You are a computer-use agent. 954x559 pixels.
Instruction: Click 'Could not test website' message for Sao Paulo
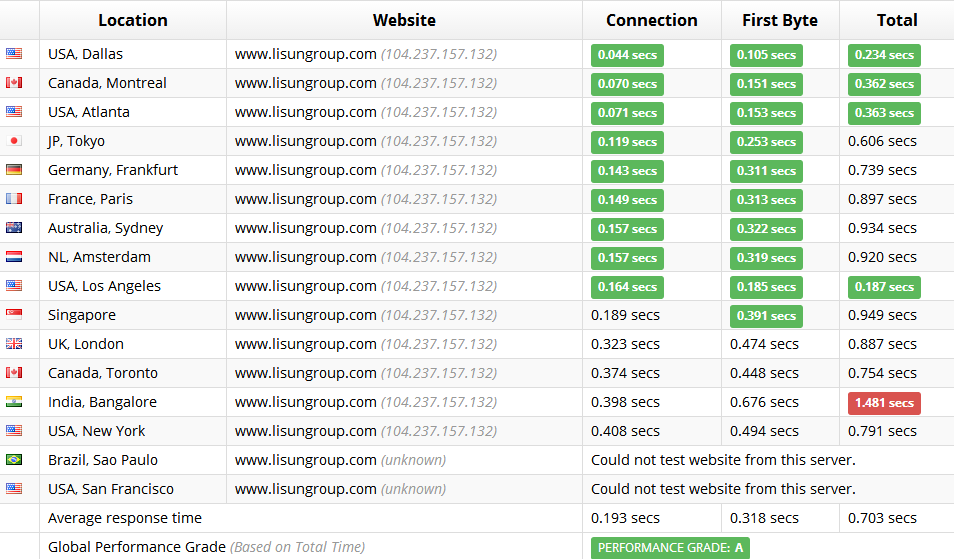[x=723, y=460]
